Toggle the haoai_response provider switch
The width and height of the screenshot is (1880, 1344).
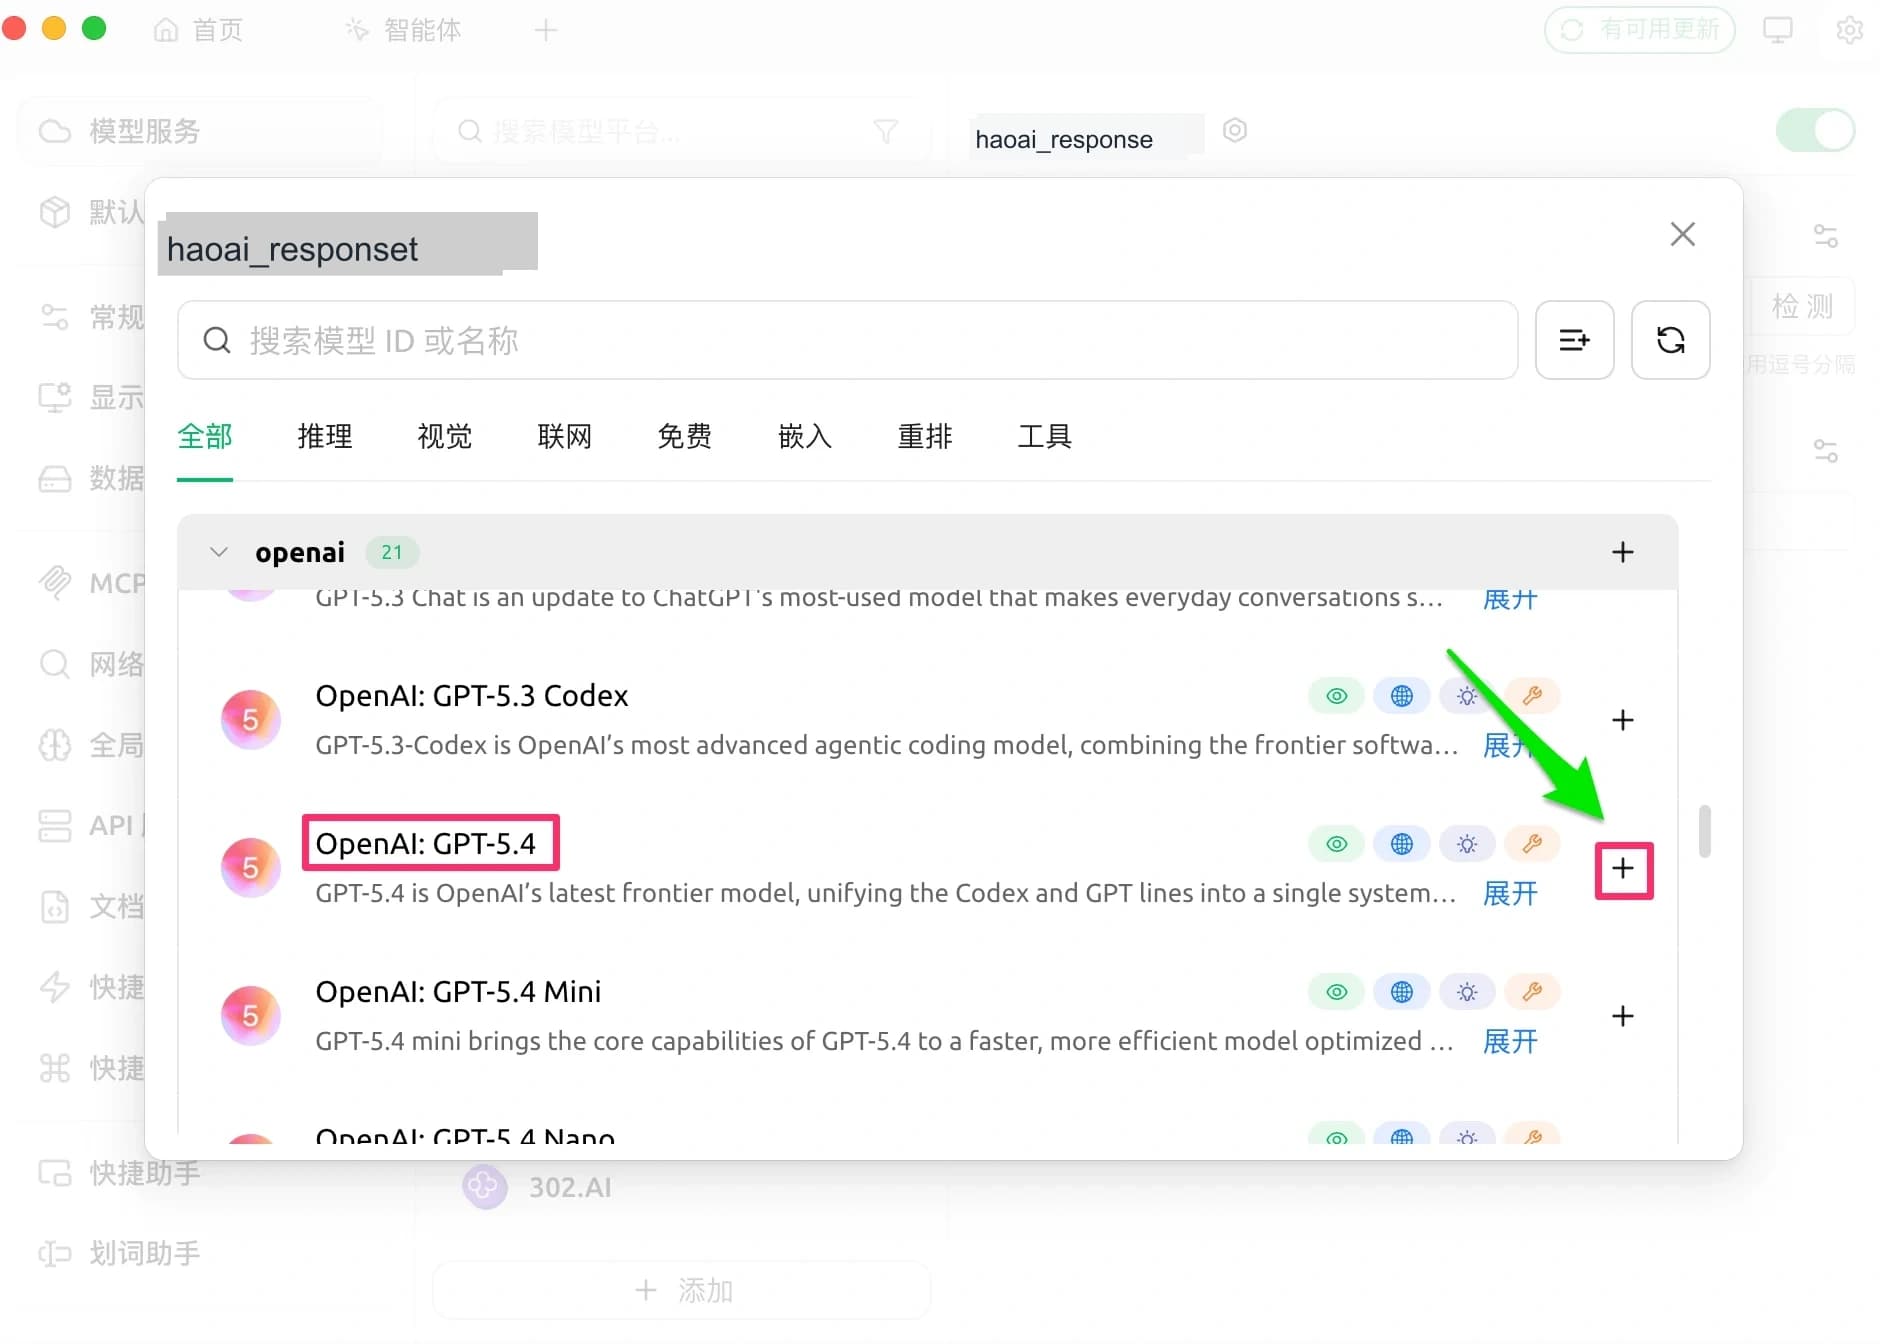coord(1815,131)
